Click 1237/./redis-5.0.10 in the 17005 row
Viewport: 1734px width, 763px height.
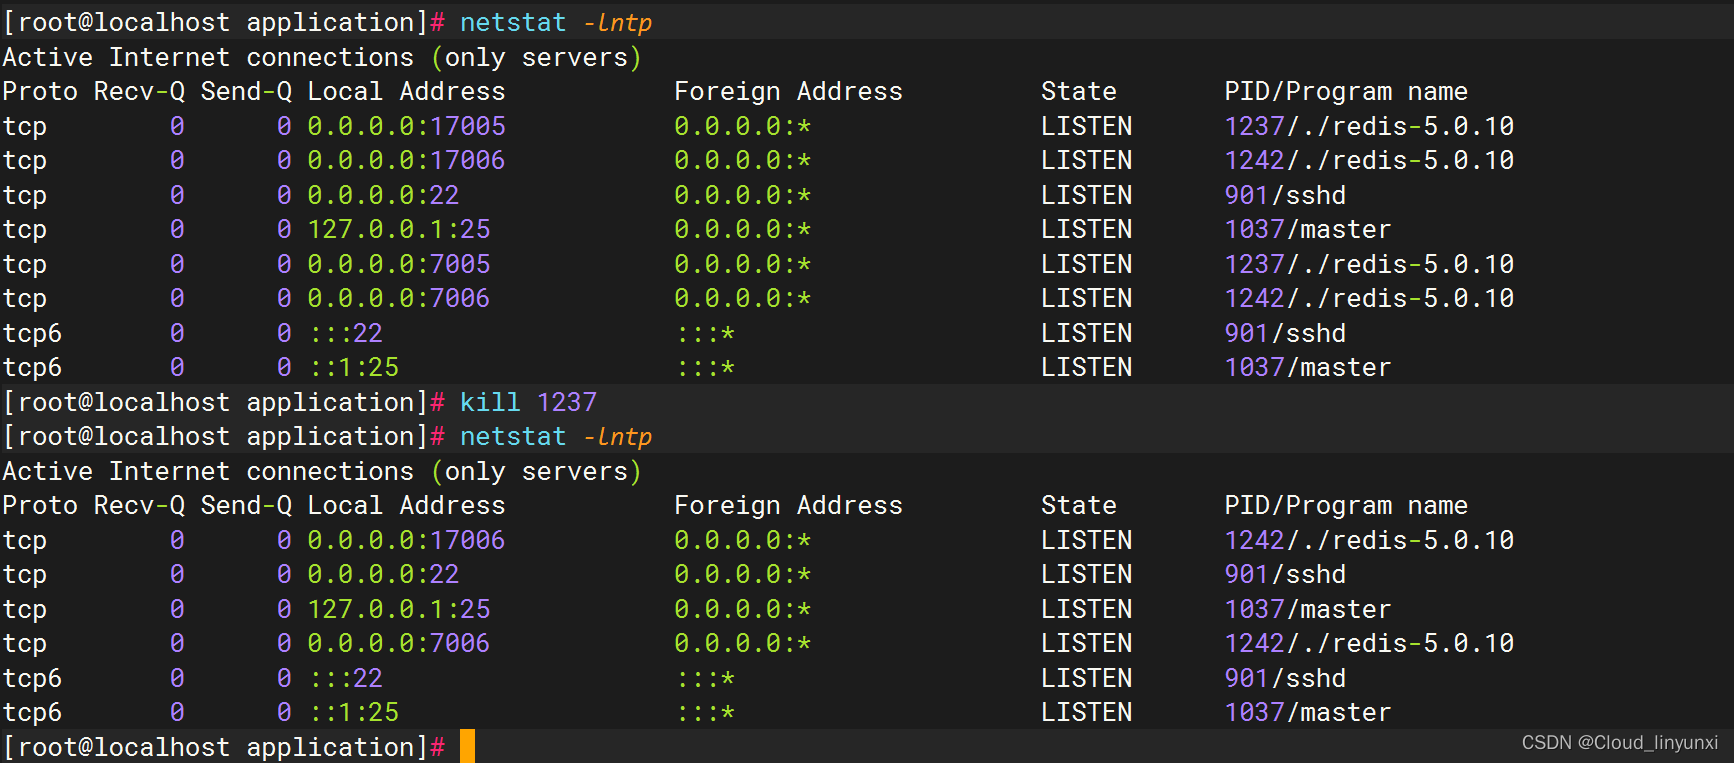click(1369, 126)
